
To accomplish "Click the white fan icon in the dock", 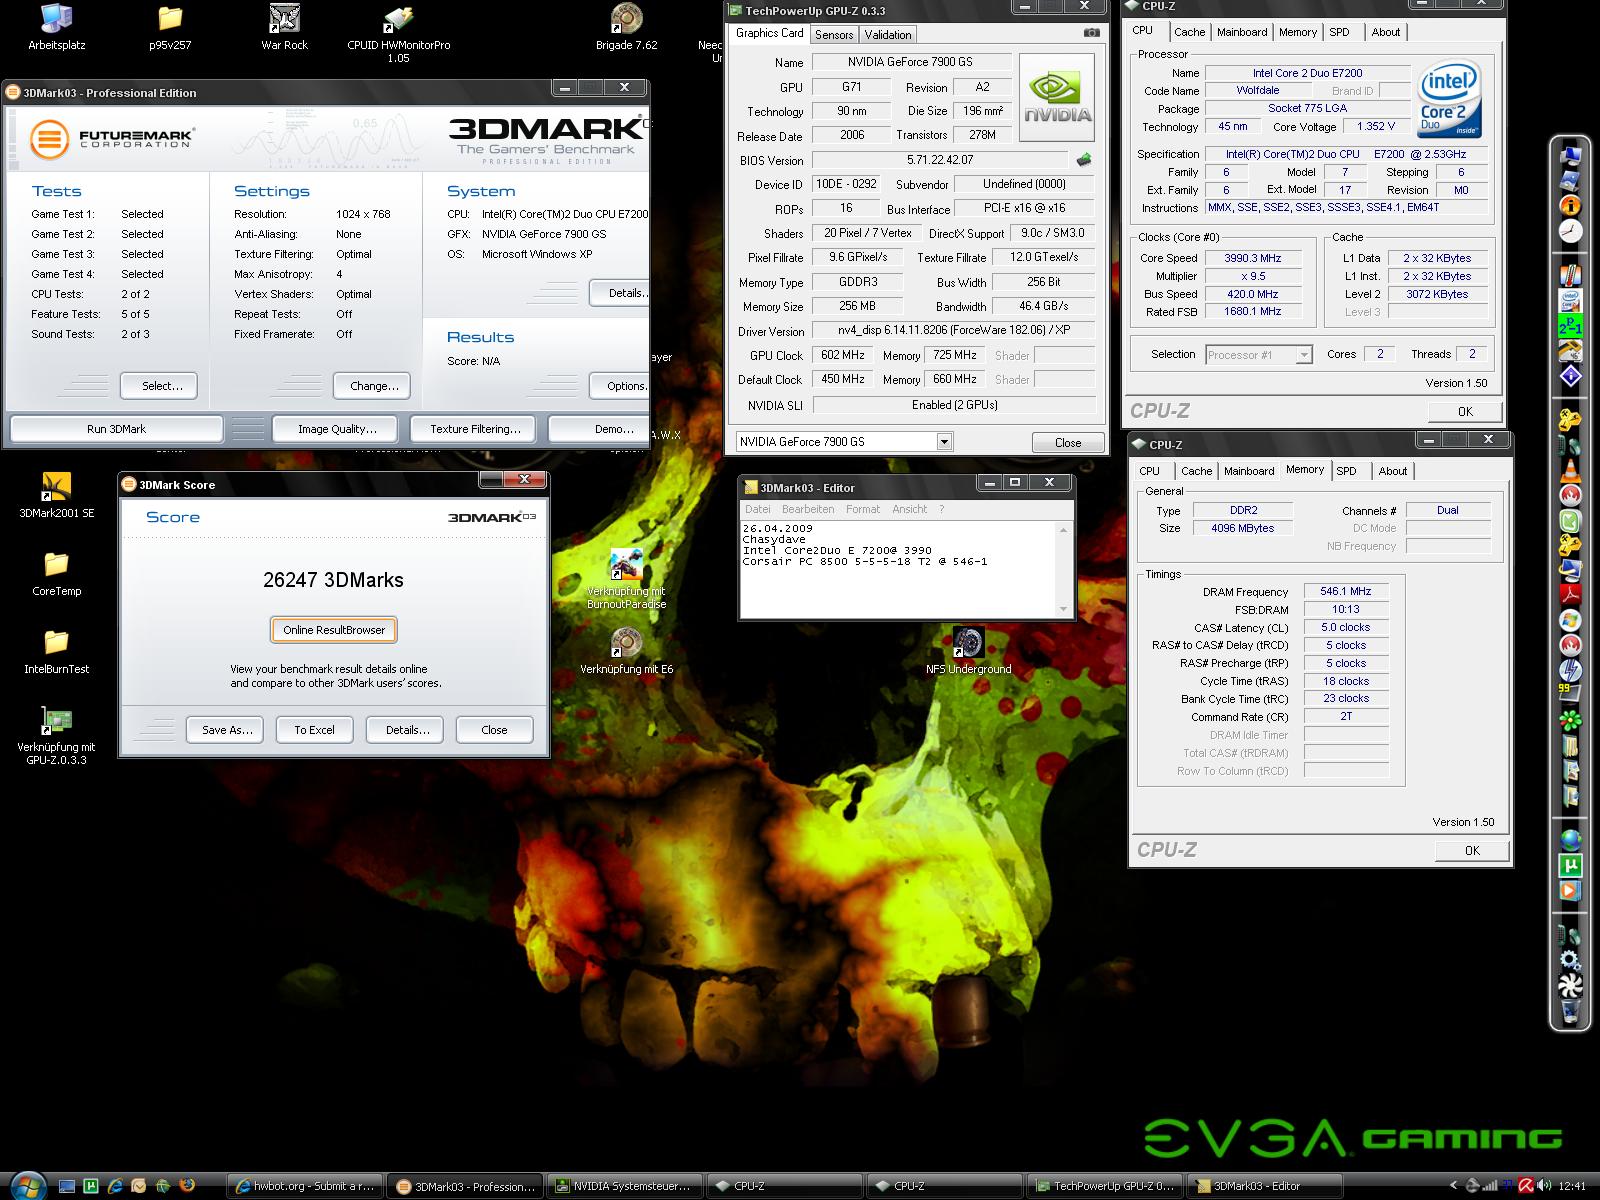I will (x=1570, y=985).
